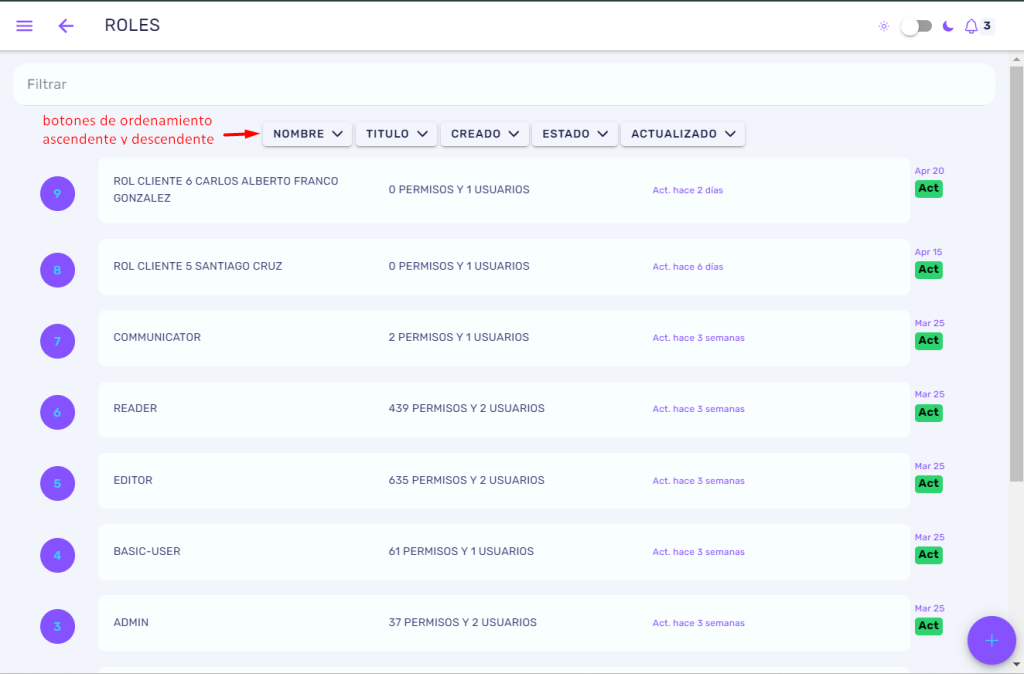Click Act status badge for Apr 20 role
The height and width of the screenshot is (674, 1024).
pyautogui.click(x=929, y=189)
